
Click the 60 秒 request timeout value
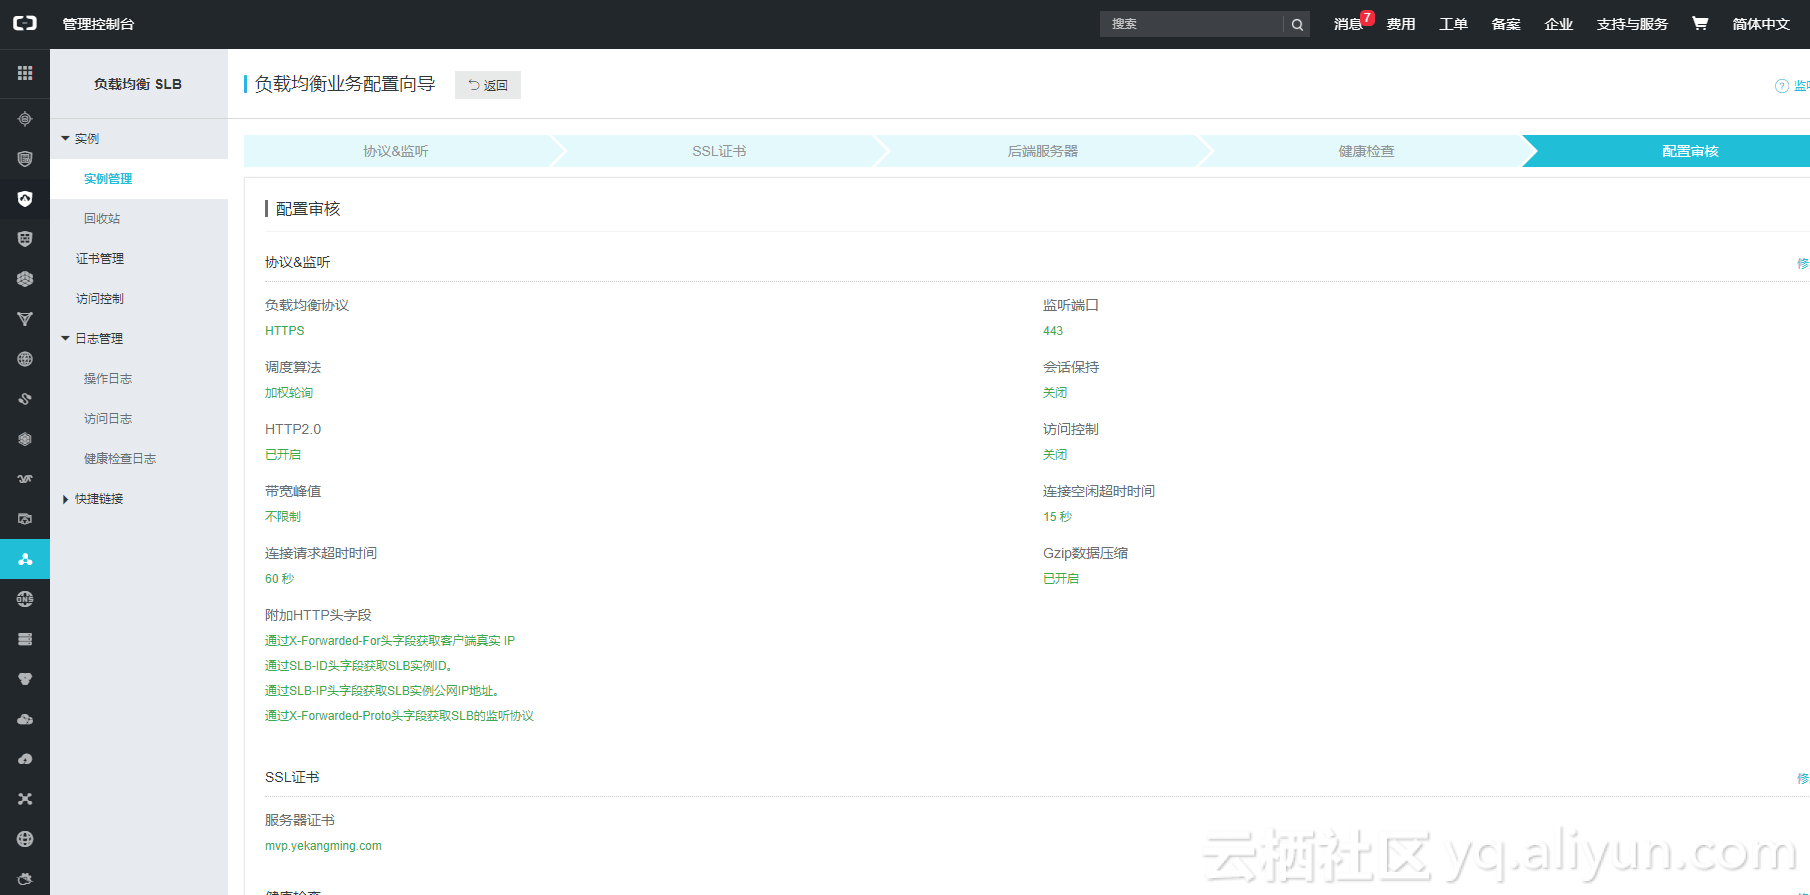279,579
